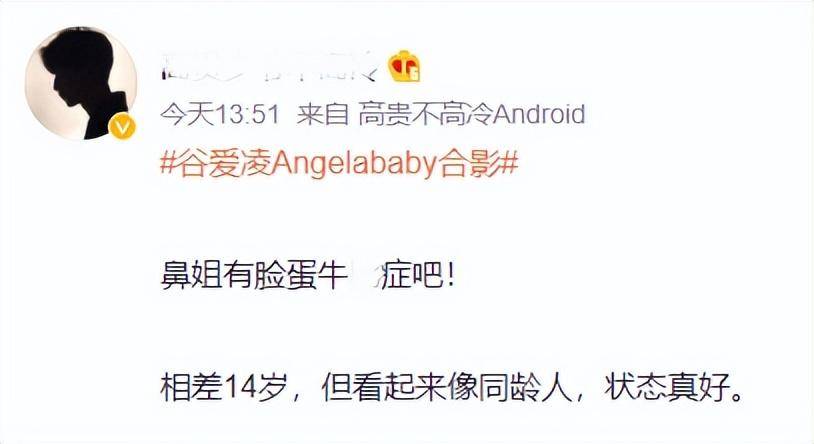814x444 pixels.
Task: Click the number 14 in the post
Action: (x=240, y=387)
